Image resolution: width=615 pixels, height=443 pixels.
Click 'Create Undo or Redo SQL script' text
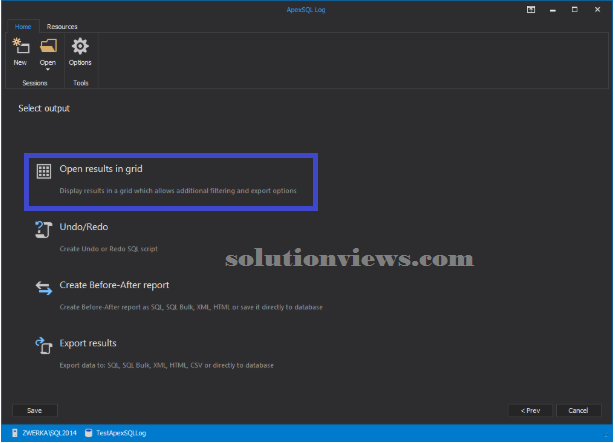coord(109,249)
